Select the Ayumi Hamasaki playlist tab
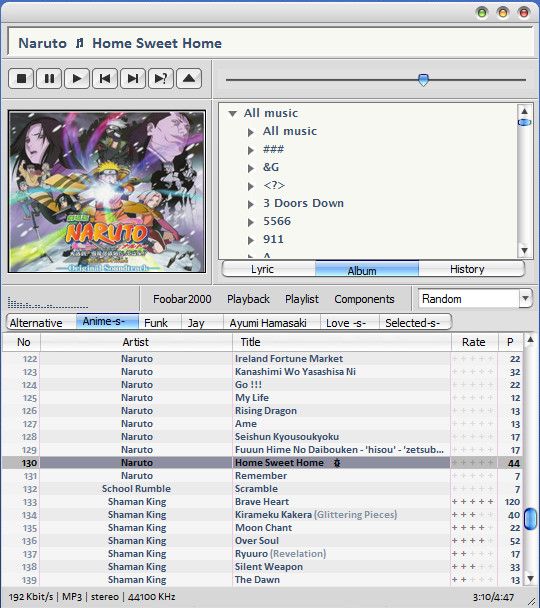 272,323
